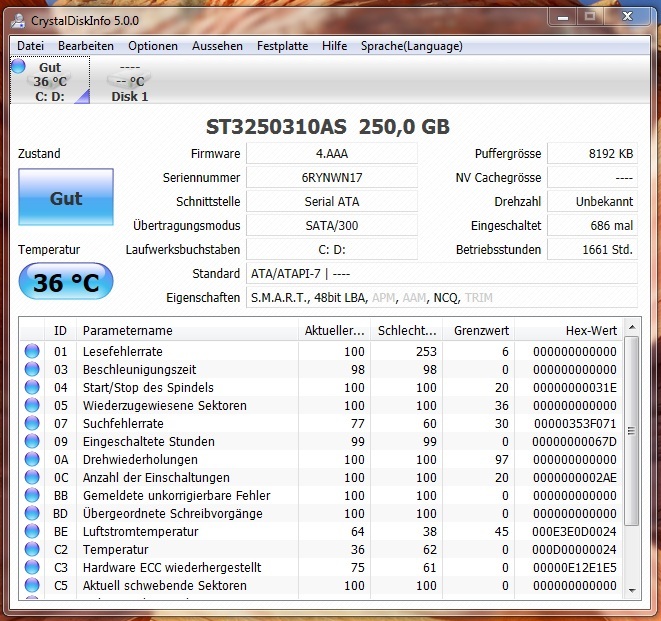
Task: Click the status icon of row 03 Beschleunigungszeit
Action: 32,369
